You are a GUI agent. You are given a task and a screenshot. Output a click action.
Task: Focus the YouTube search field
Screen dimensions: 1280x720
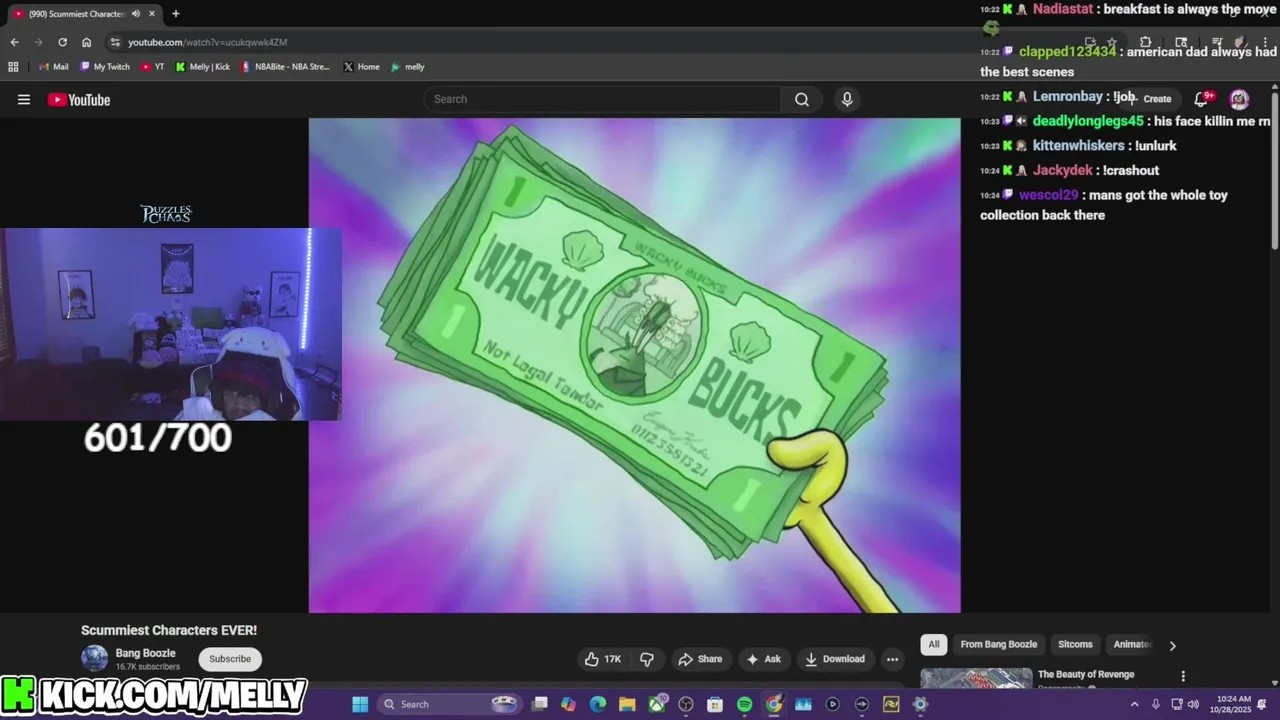[x=603, y=99]
